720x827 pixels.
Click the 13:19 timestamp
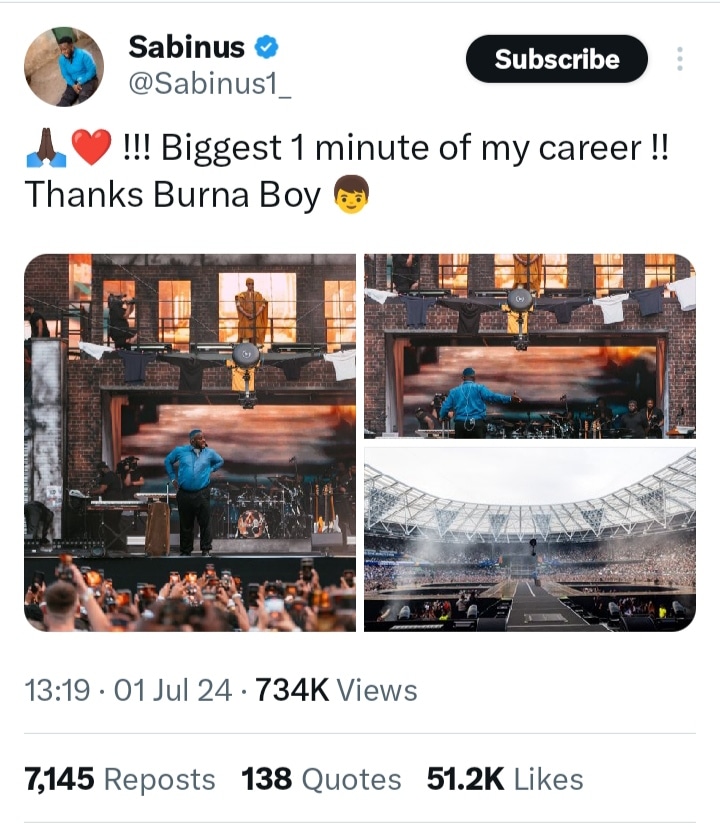tap(56, 690)
